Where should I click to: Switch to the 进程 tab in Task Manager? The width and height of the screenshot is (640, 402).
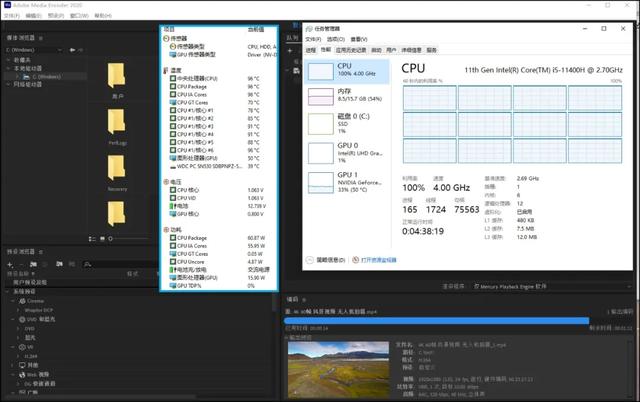point(311,50)
